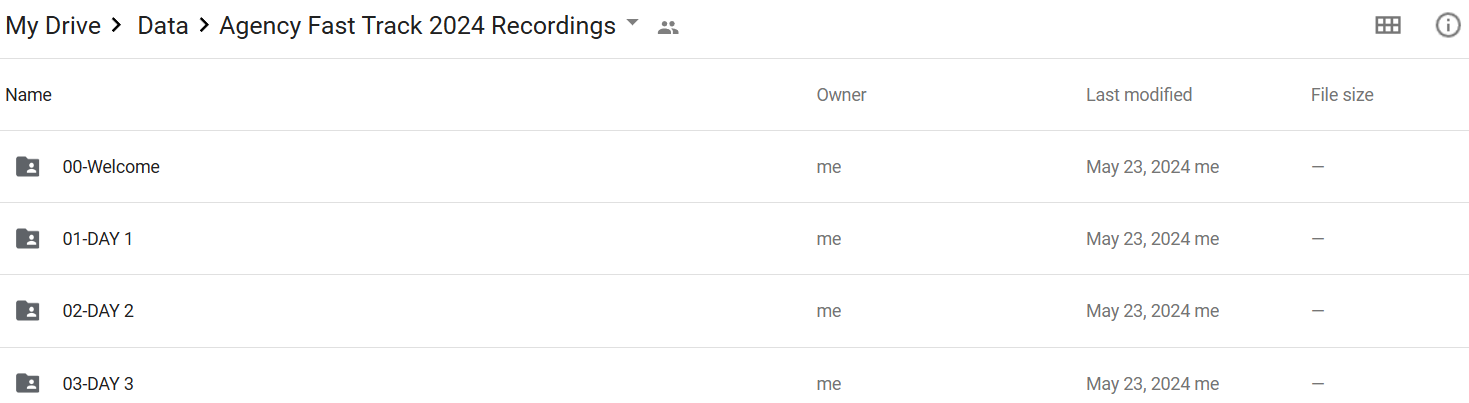Click the 02-DAY 2 shared folder icon
Screen dimensions: 1469x403
pos(28,311)
